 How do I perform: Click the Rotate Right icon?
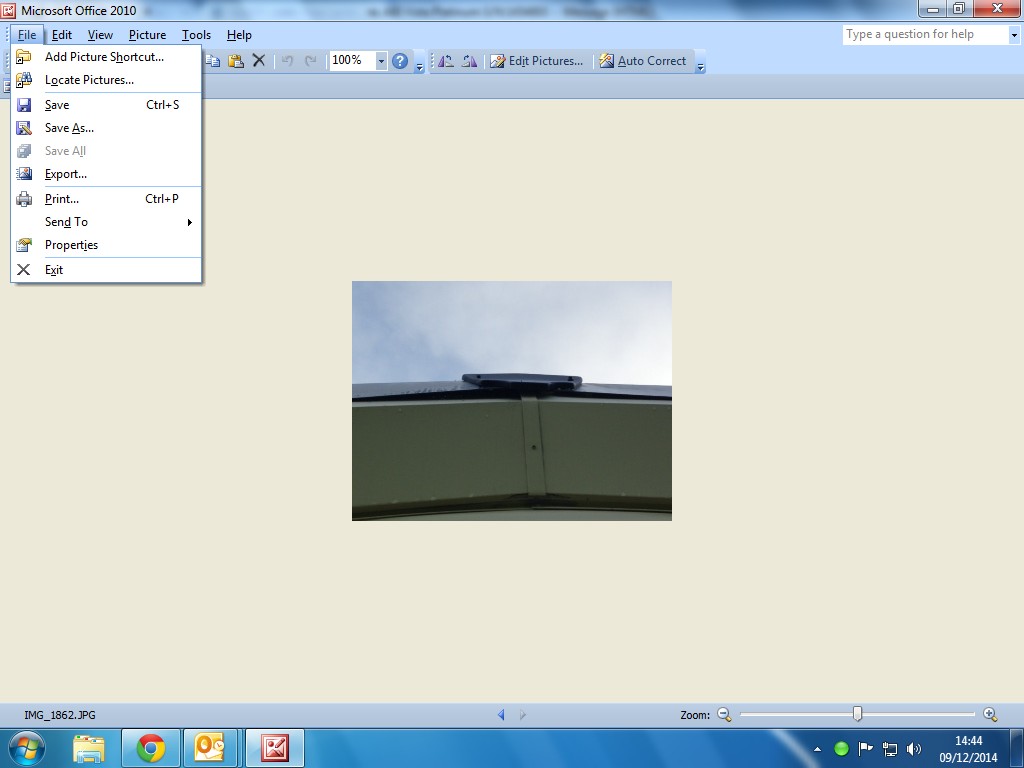[469, 61]
